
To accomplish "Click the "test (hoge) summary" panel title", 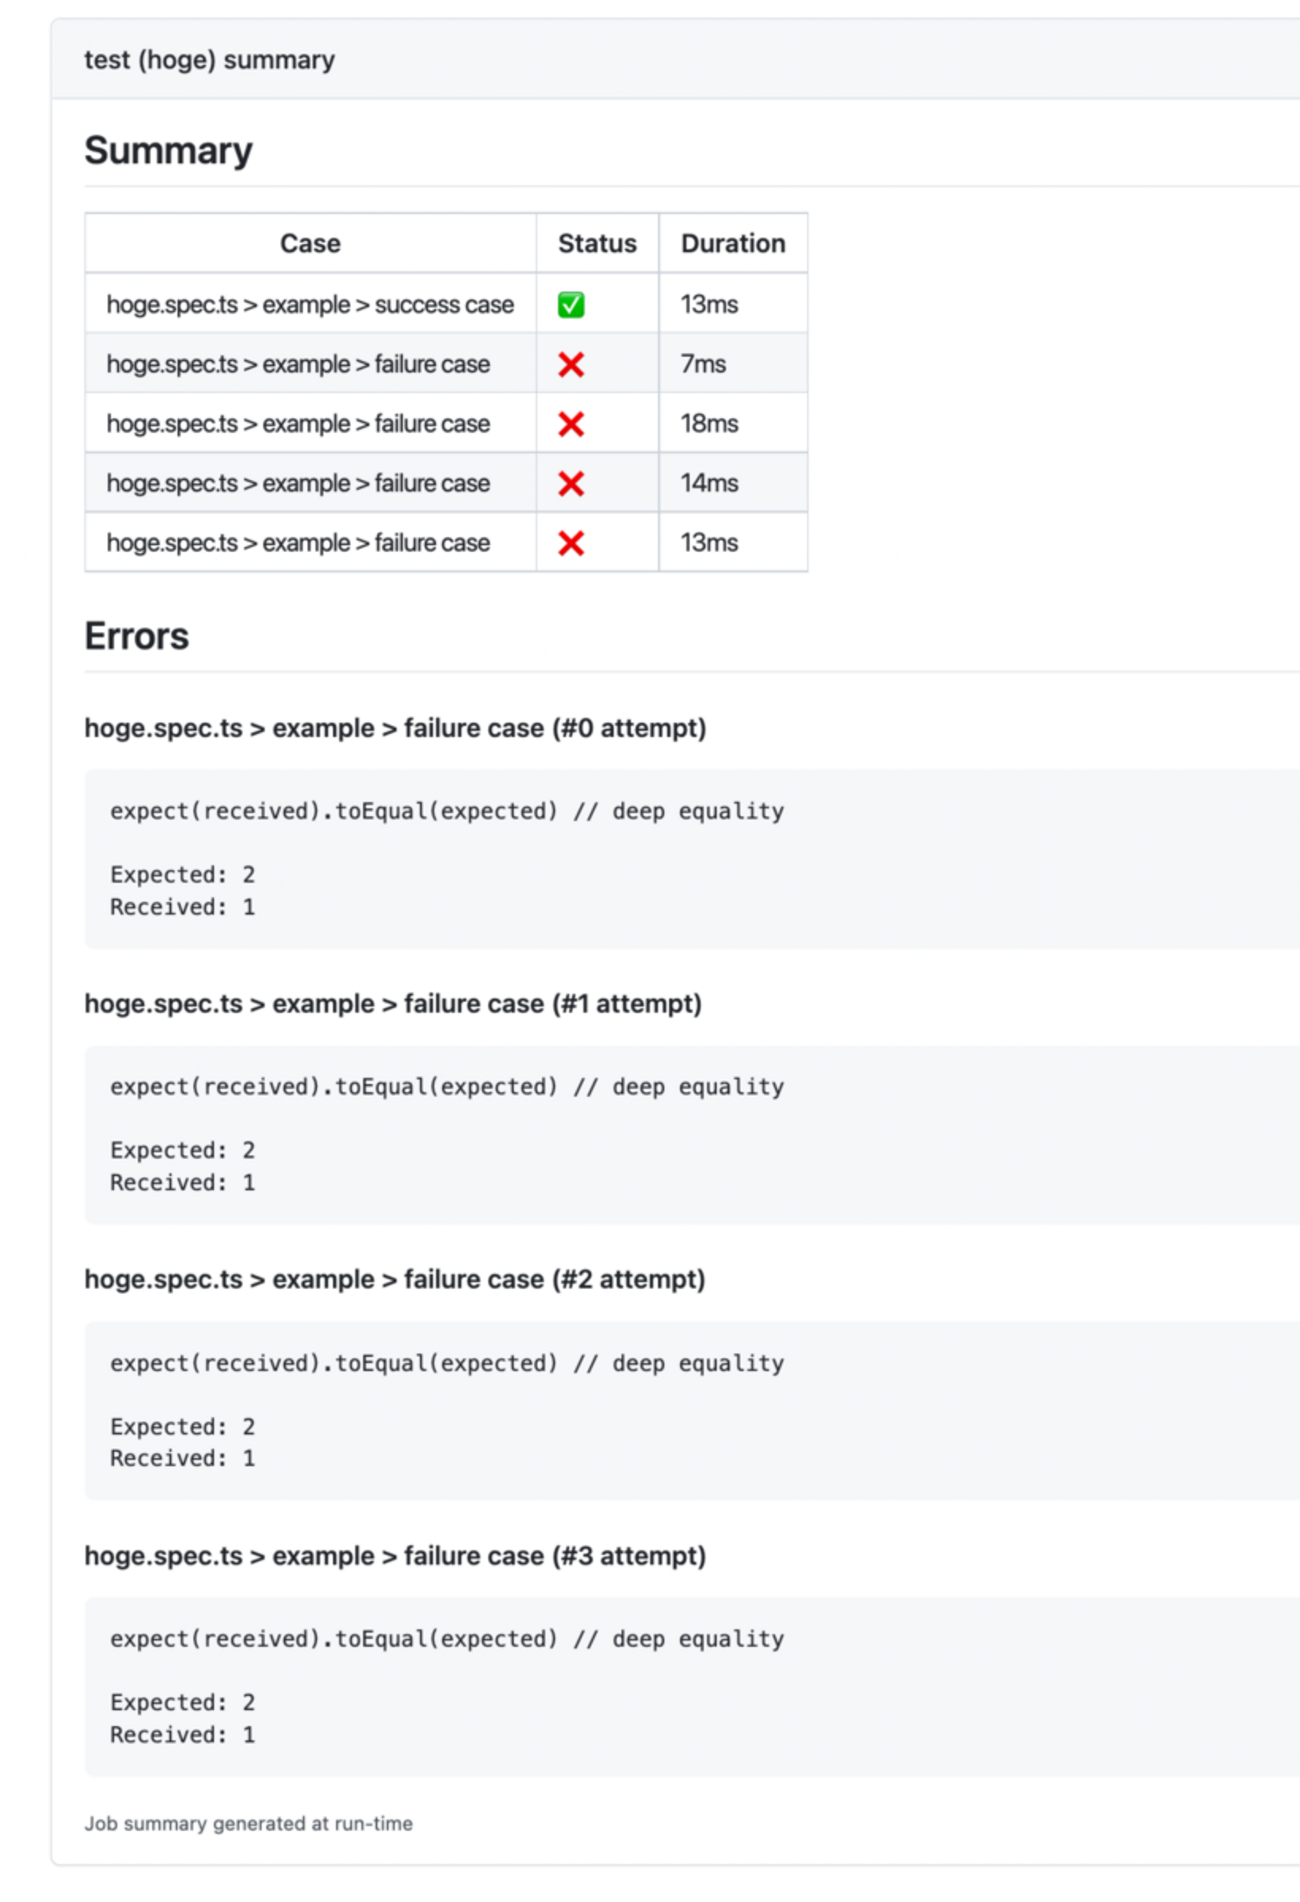I will click(209, 60).
